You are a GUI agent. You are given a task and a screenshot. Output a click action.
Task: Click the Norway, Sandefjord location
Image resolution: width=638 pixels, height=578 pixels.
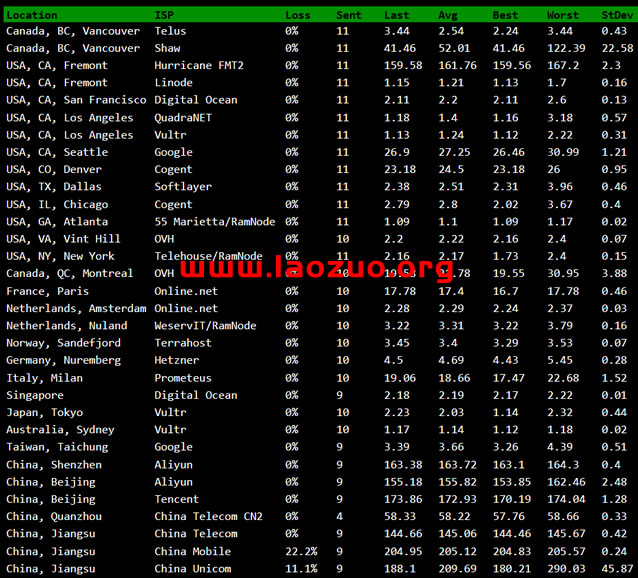[x=63, y=343]
